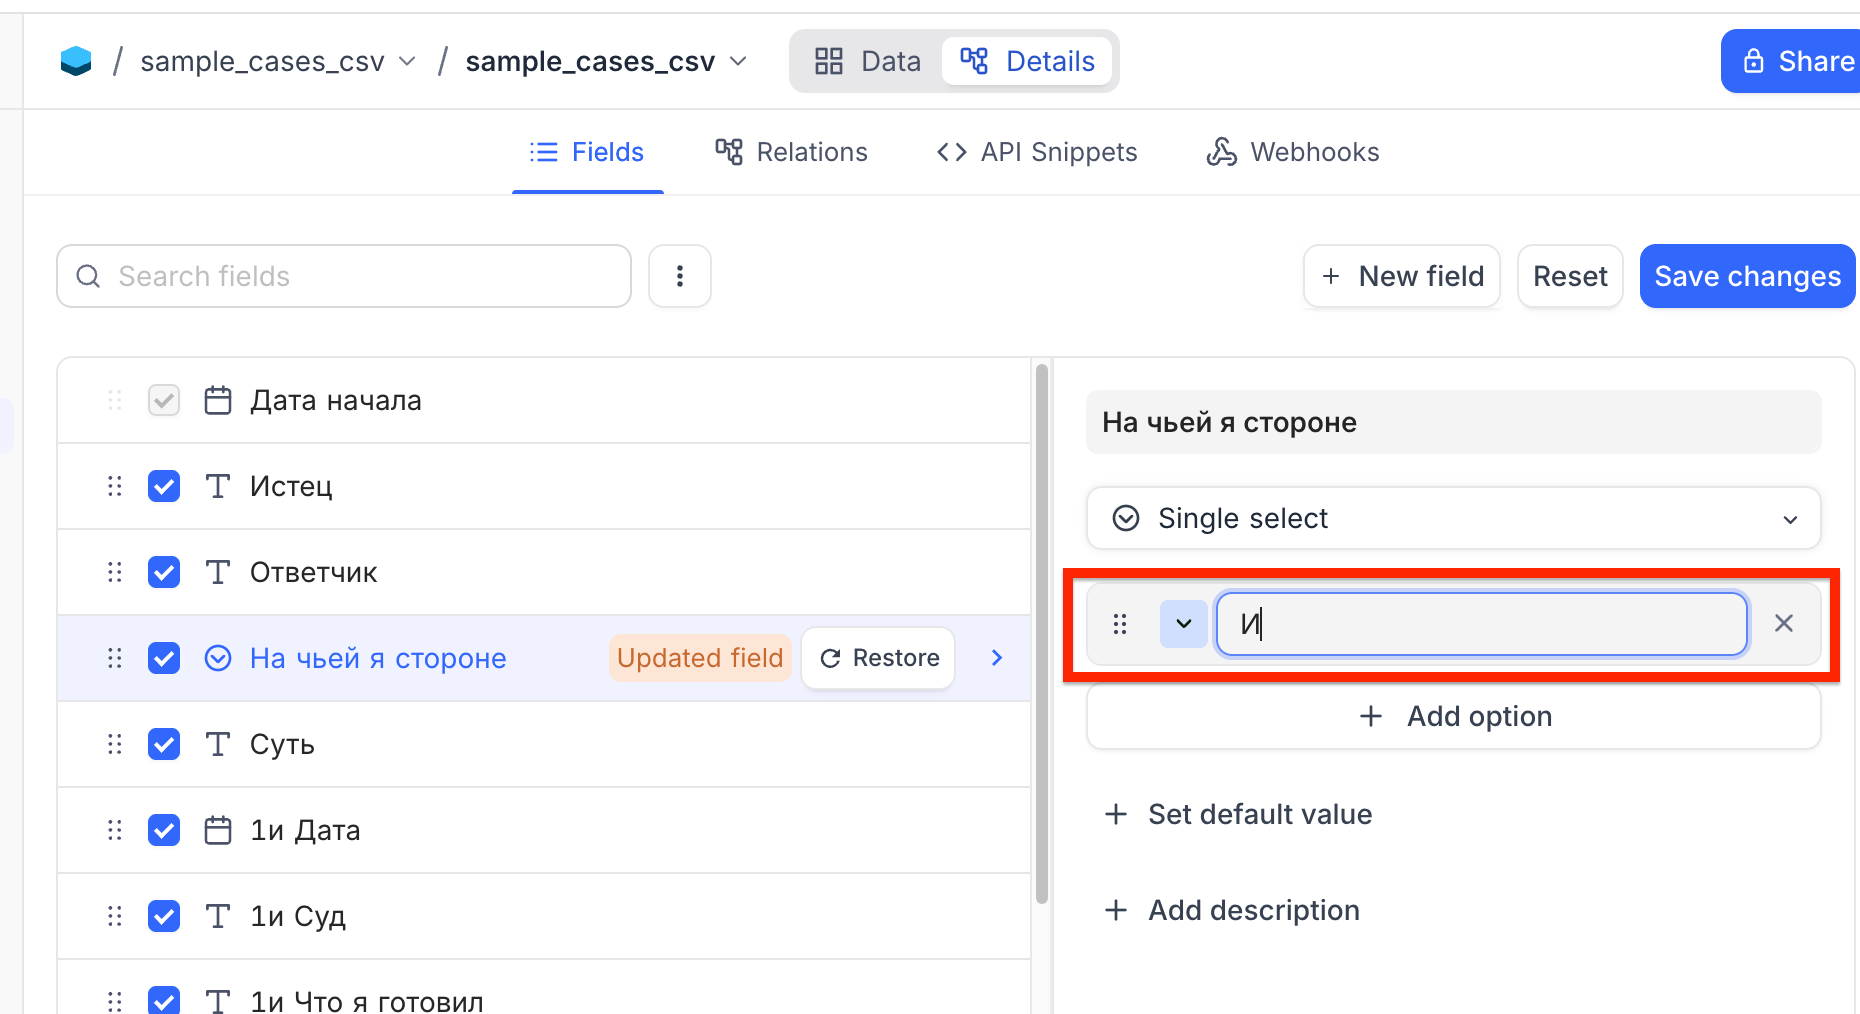
Task: Open the Fields tab
Action: tap(587, 152)
